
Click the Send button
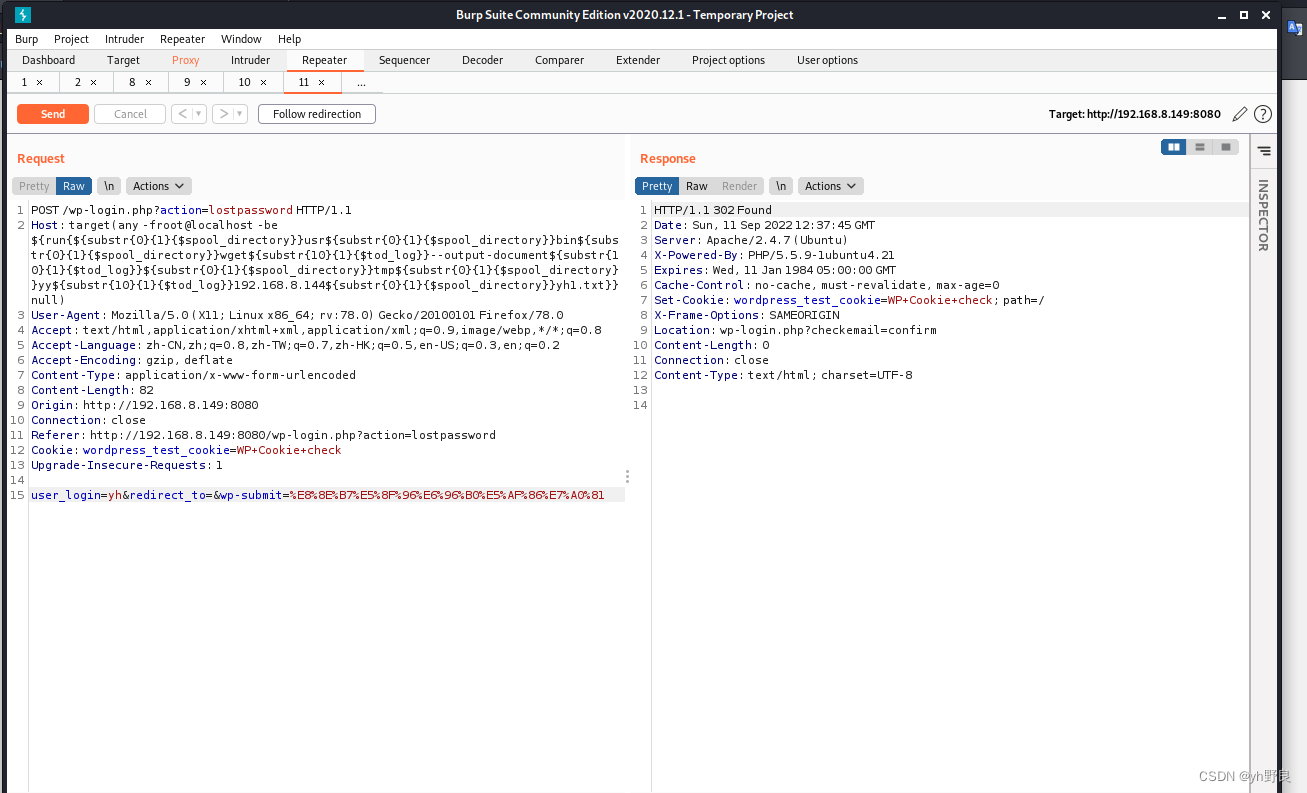(53, 114)
